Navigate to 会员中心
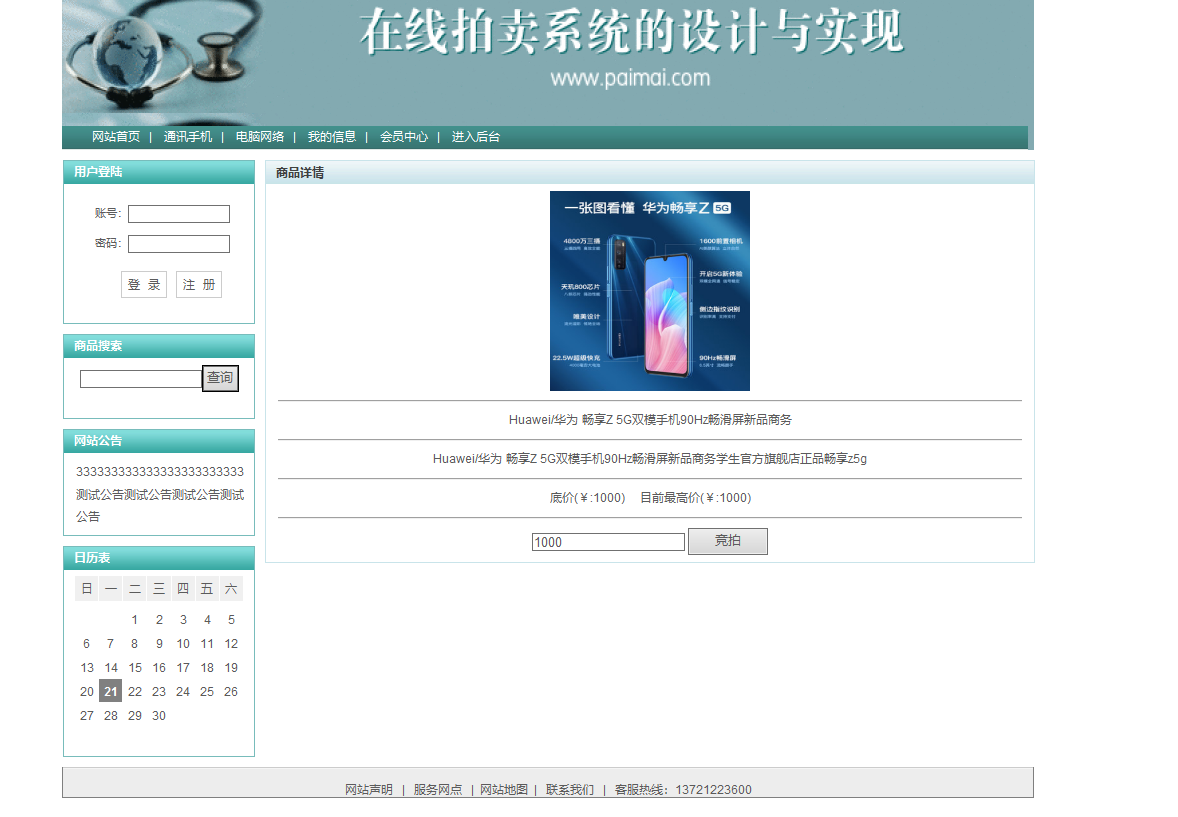This screenshot has height=817, width=1178. pyautogui.click(x=404, y=137)
